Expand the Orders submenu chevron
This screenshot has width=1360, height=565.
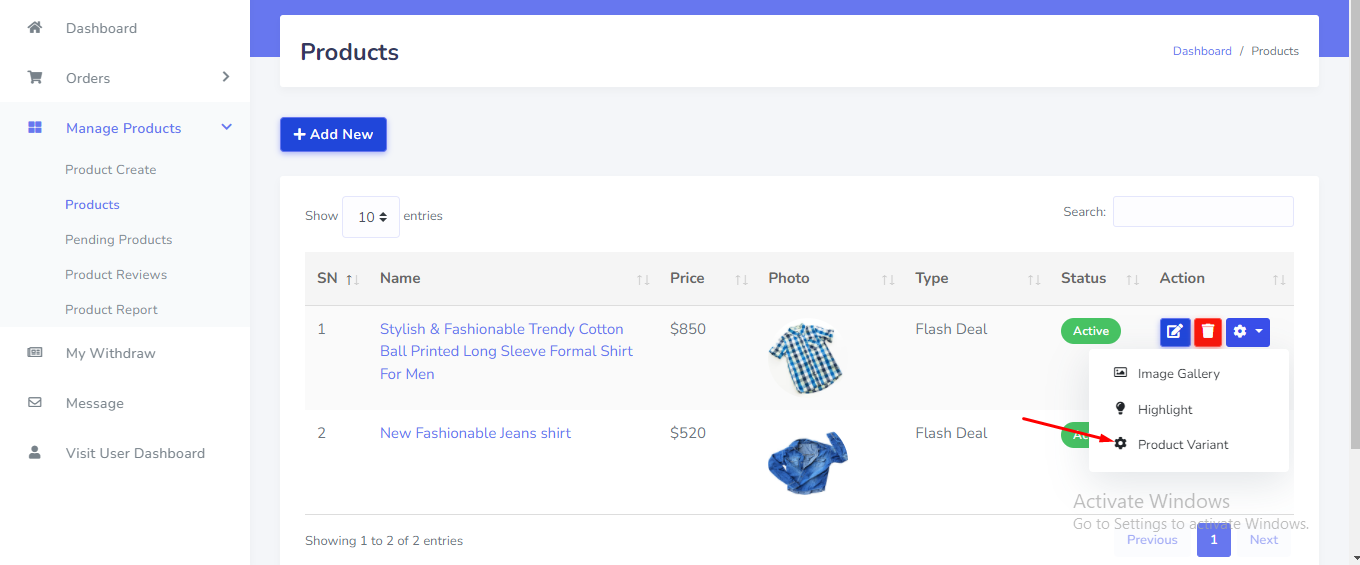click(x=226, y=77)
